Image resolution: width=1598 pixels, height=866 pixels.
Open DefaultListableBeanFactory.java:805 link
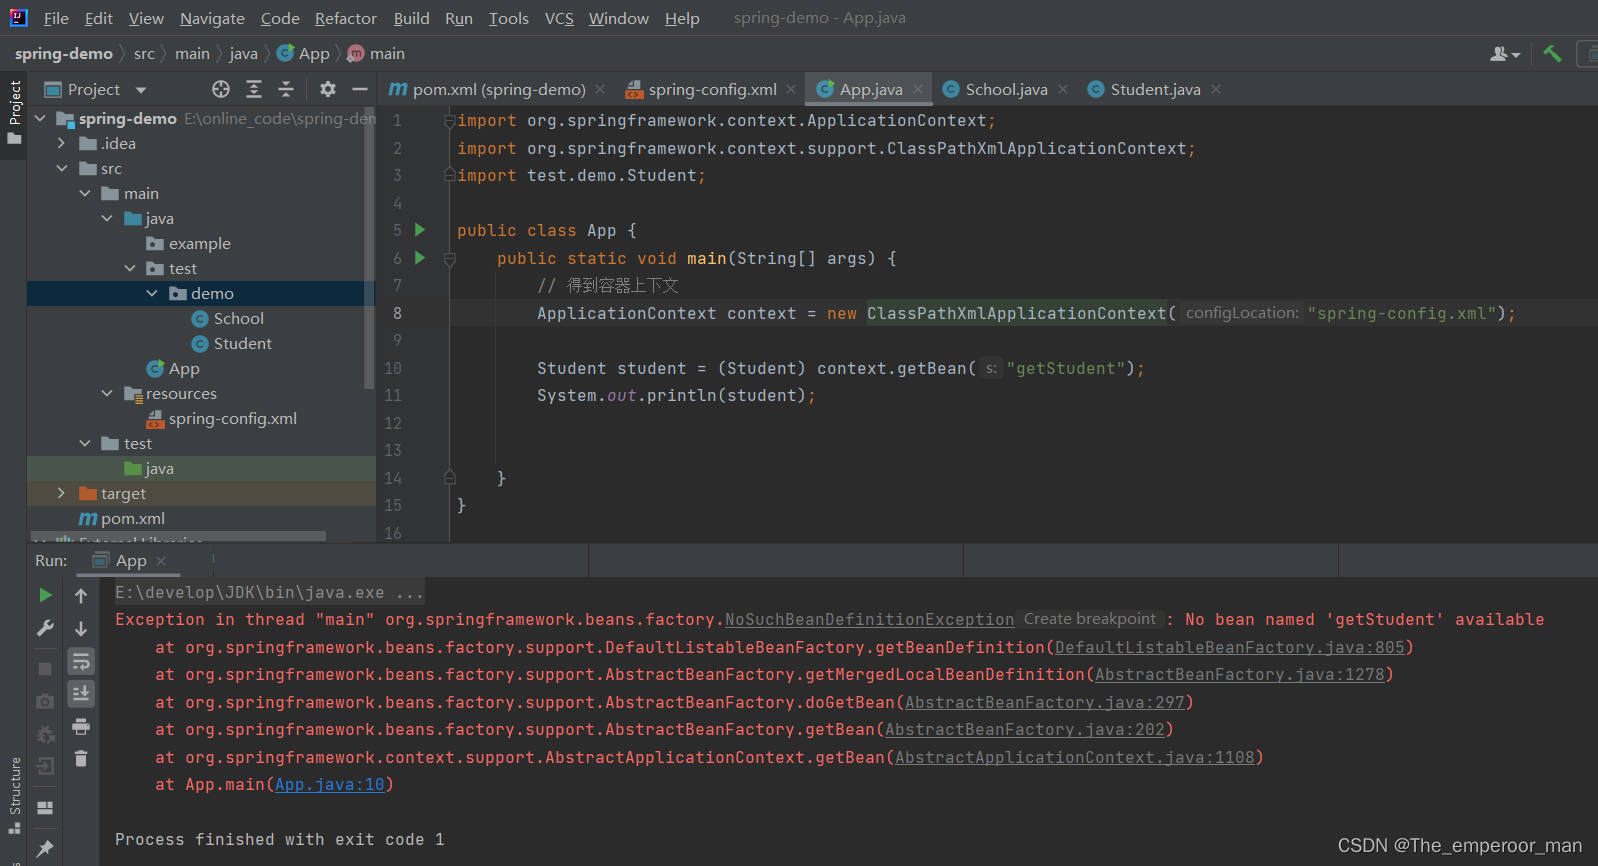pos(1230,648)
